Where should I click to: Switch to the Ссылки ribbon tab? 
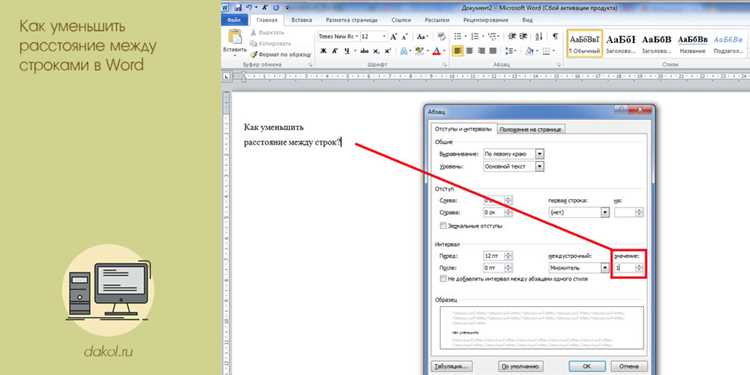pyautogui.click(x=401, y=20)
